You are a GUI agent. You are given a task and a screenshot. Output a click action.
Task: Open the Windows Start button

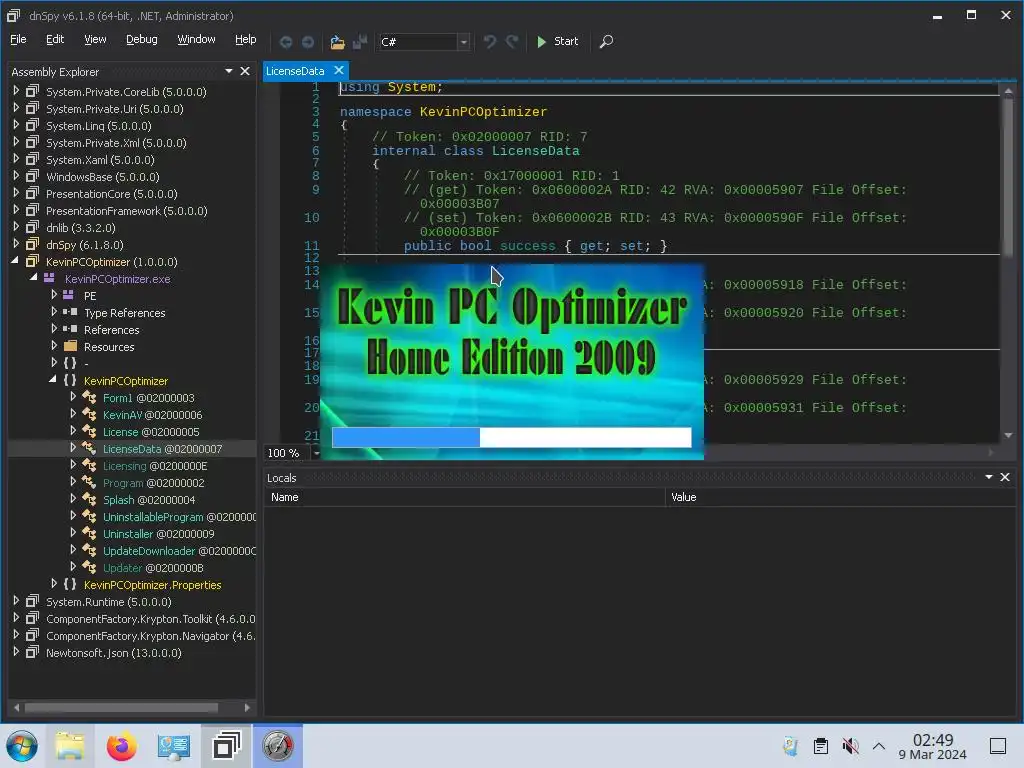coord(22,746)
